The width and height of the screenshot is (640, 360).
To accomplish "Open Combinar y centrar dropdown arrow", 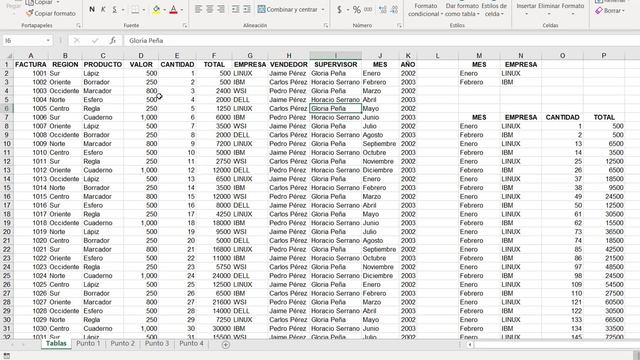I will tap(323, 9).
